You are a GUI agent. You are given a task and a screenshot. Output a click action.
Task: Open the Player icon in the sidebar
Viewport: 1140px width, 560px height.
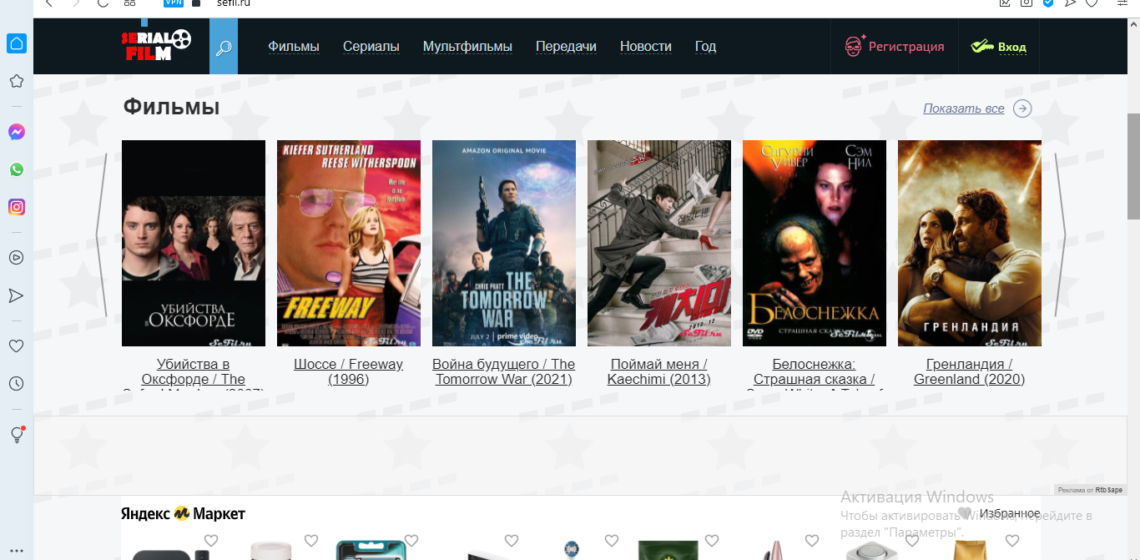[16, 257]
